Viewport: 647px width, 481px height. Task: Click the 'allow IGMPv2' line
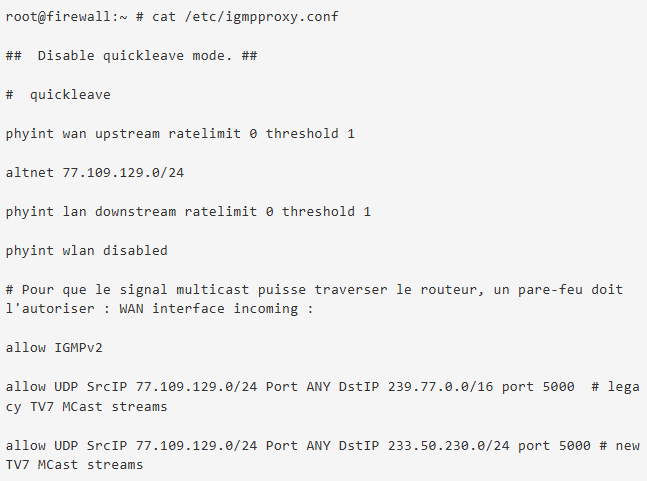(53, 348)
